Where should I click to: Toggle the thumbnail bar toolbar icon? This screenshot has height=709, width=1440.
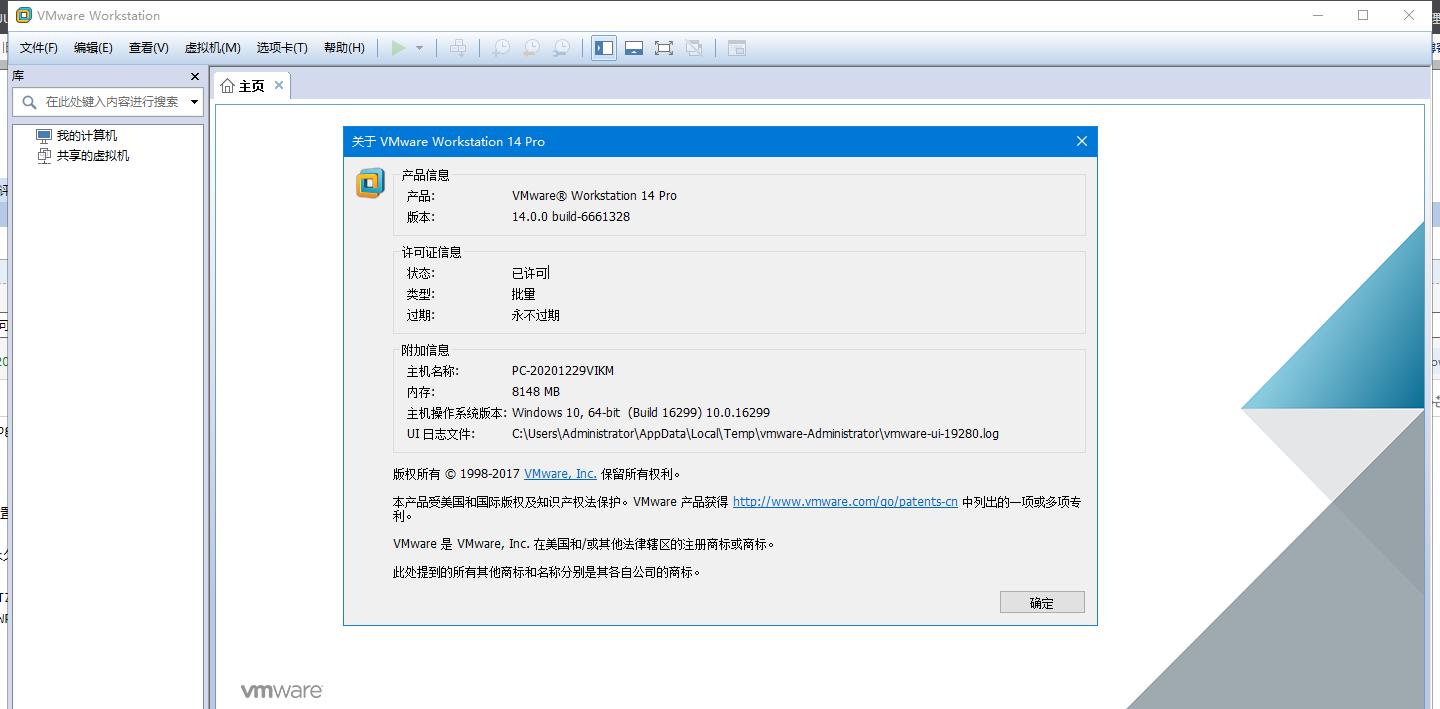tap(634, 48)
